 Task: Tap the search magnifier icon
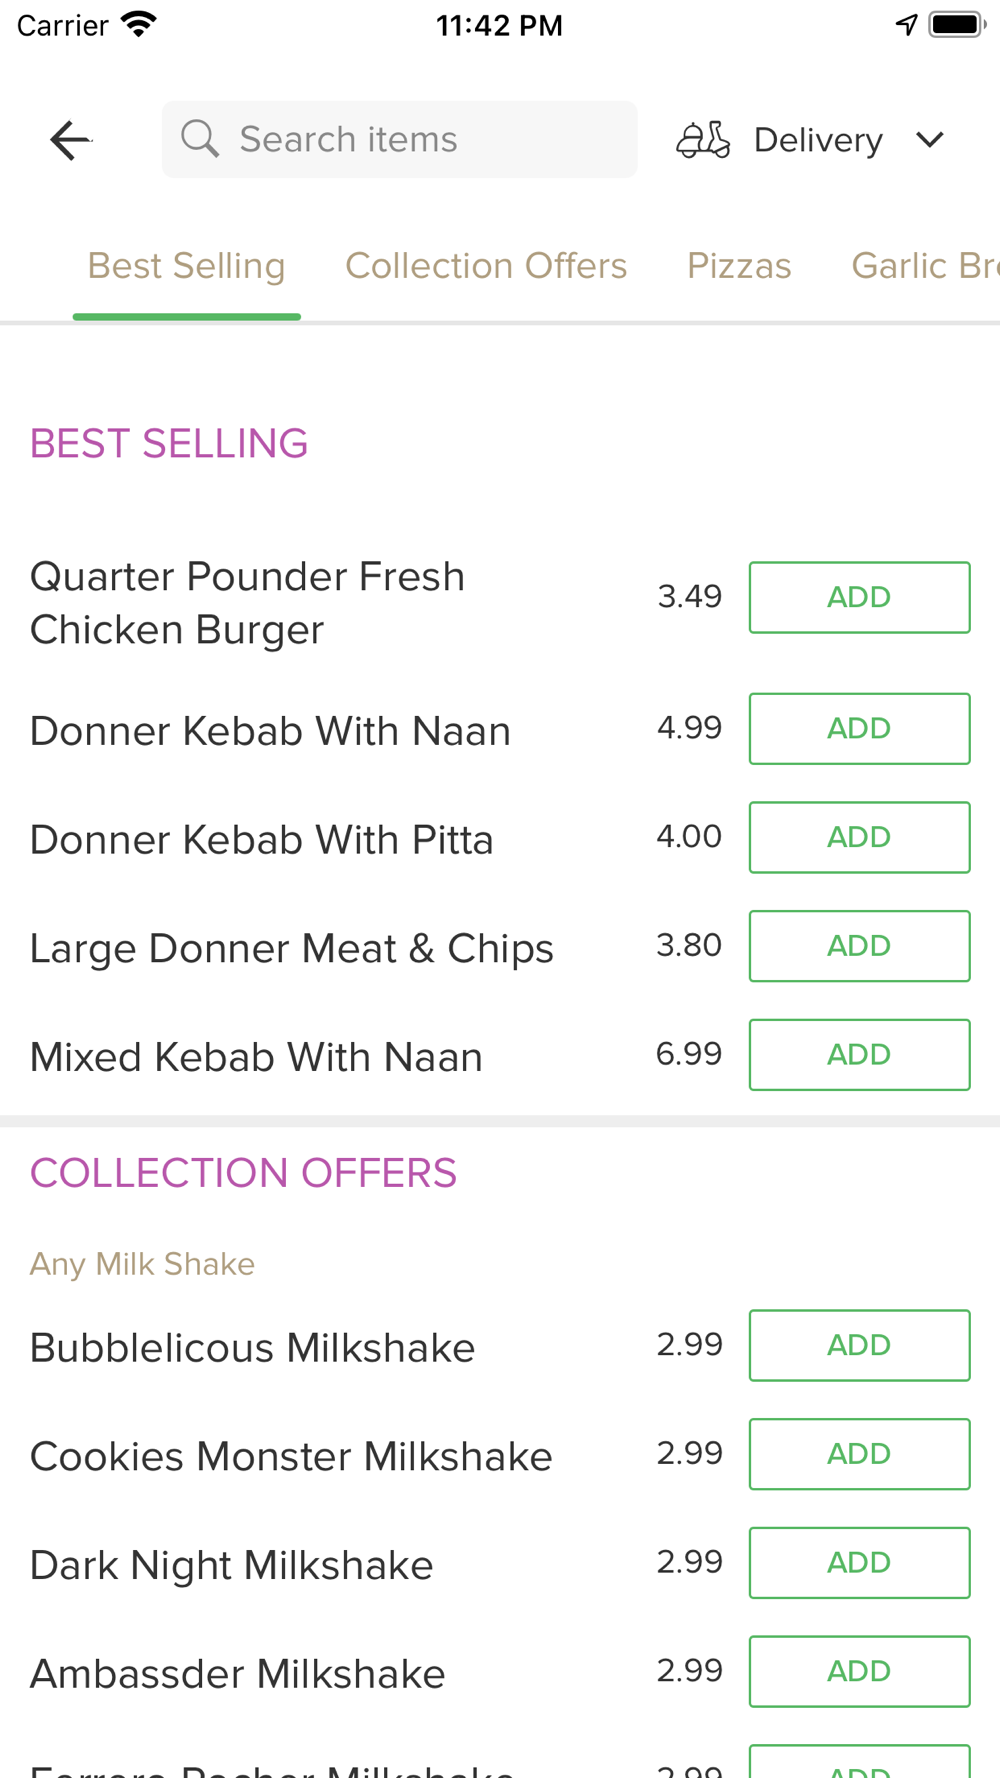pyautogui.click(x=200, y=139)
